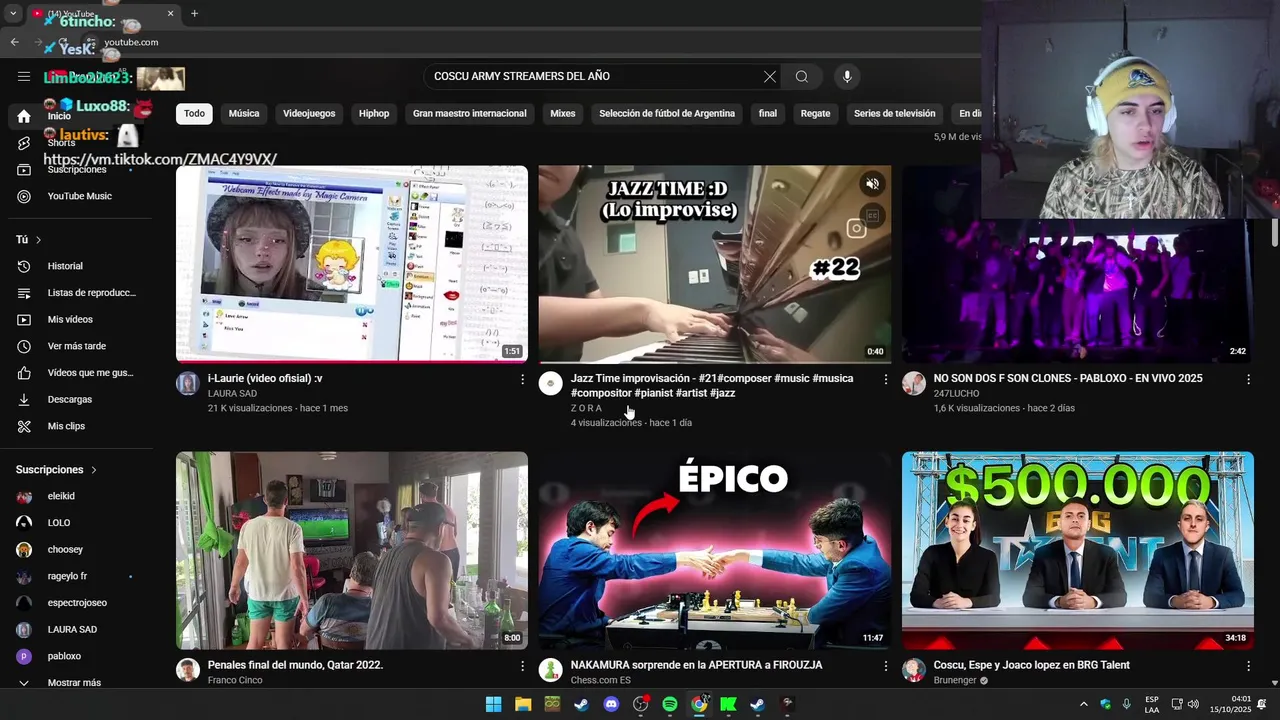Unmute the Jazz Time preview video
The height and width of the screenshot is (720, 1280).
872,184
